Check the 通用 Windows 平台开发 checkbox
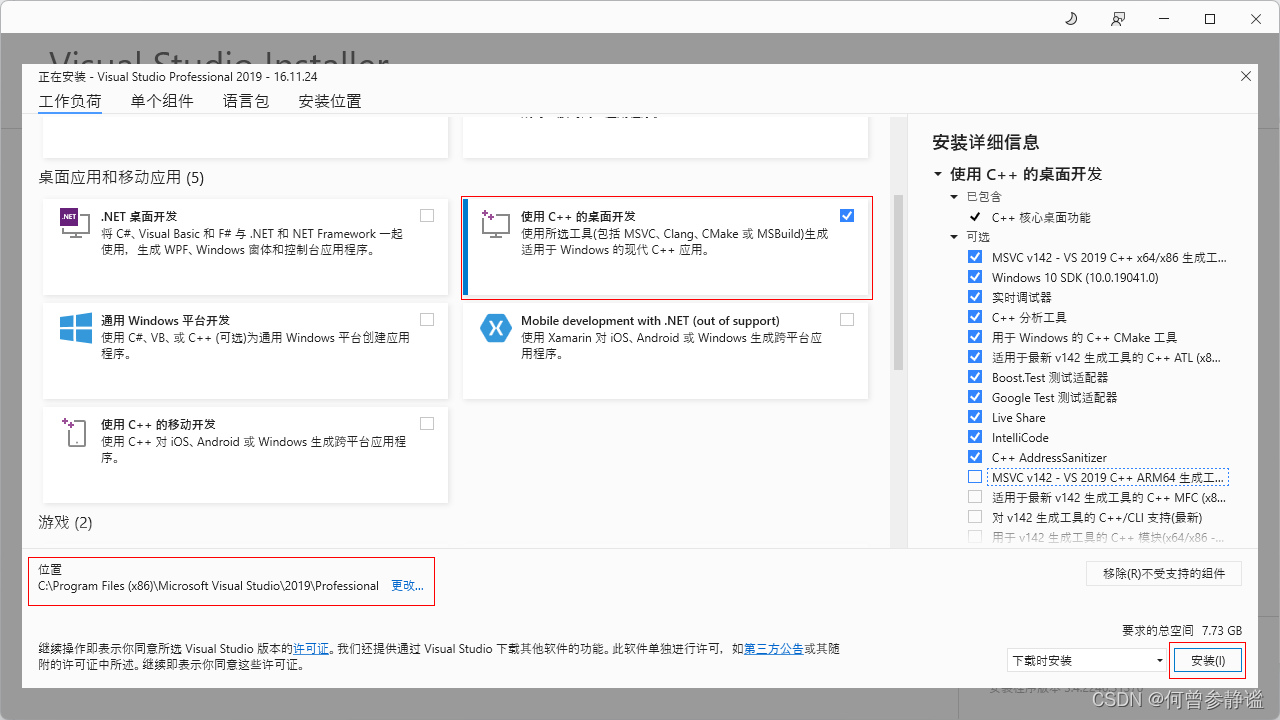 click(427, 319)
